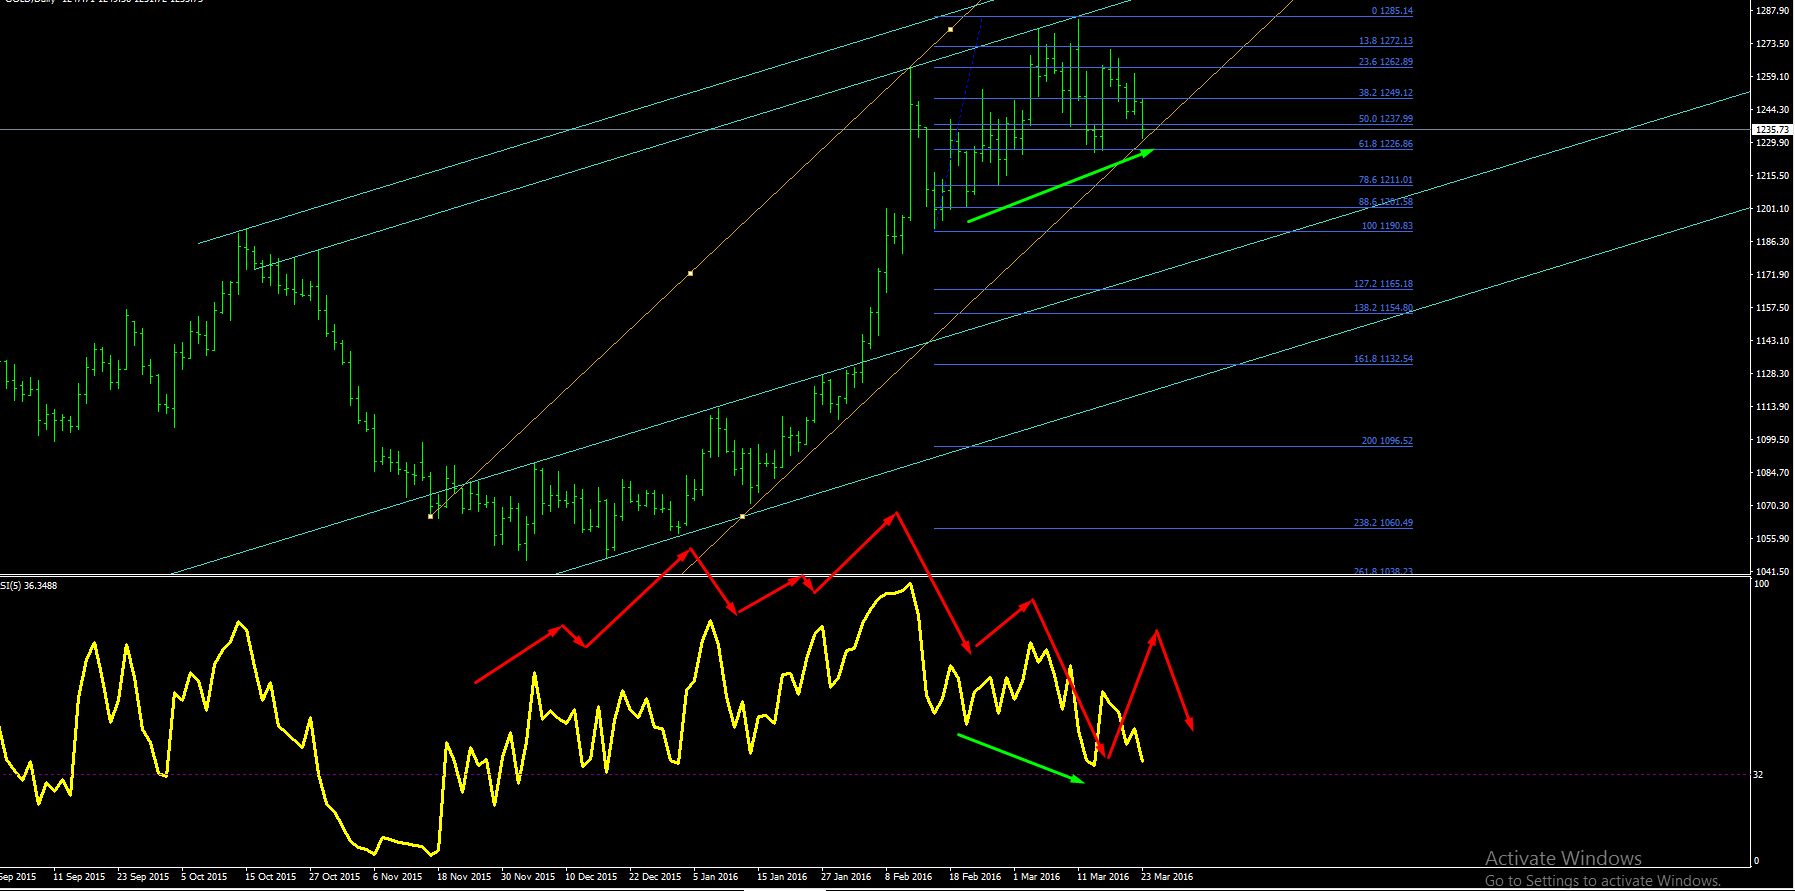This screenshot has width=1795, height=891.
Task: Select price scale value 1157.50
Action: tap(1773, 308)
